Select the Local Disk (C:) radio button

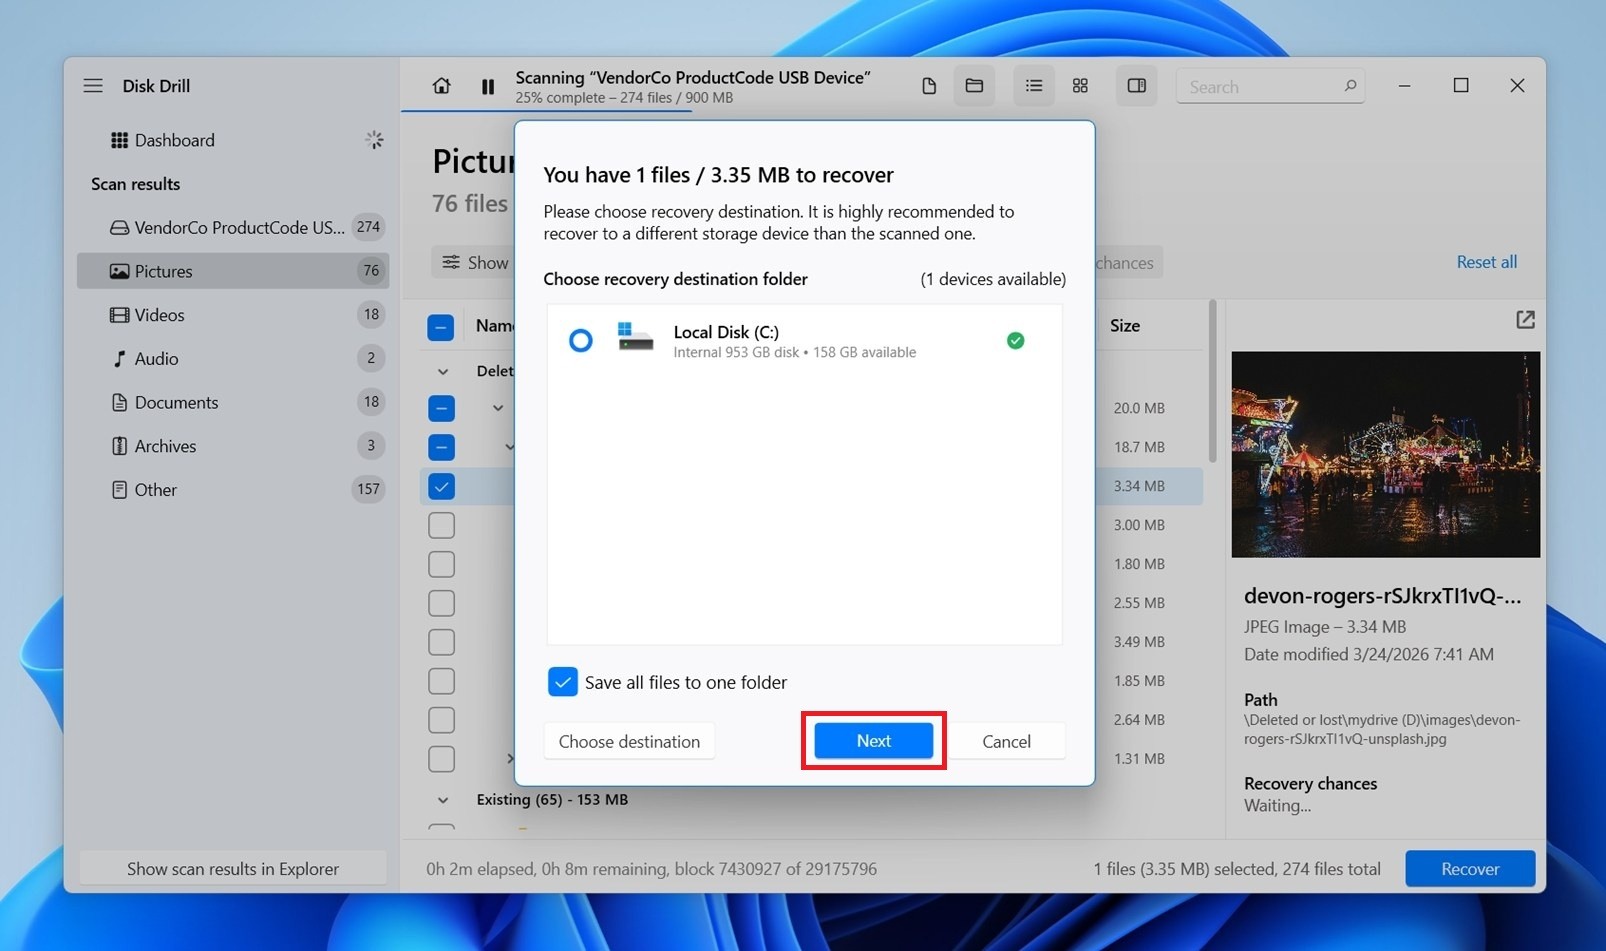pos(581,341)
